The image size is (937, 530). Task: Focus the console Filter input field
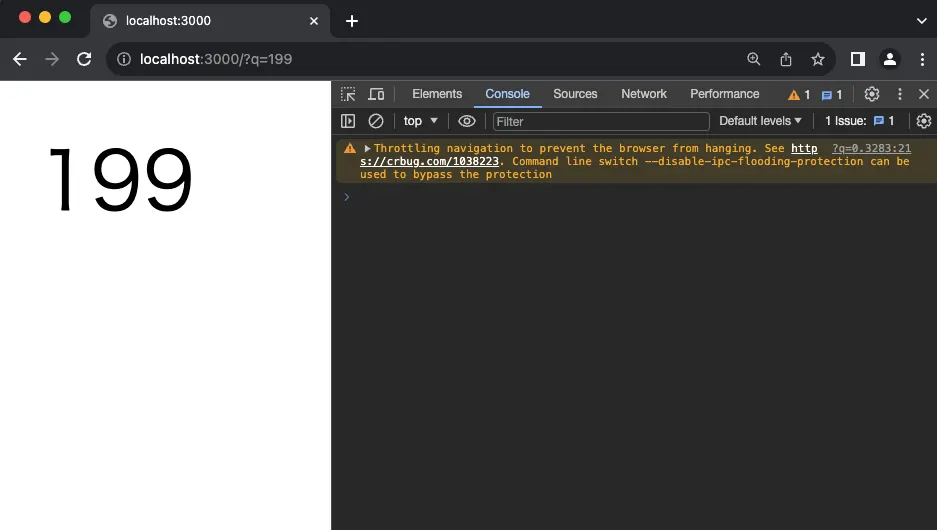[601, 122]
